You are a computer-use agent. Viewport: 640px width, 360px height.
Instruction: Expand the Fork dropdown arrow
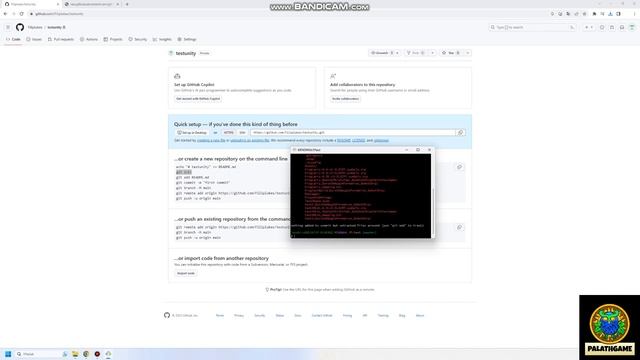pos(432,53)
